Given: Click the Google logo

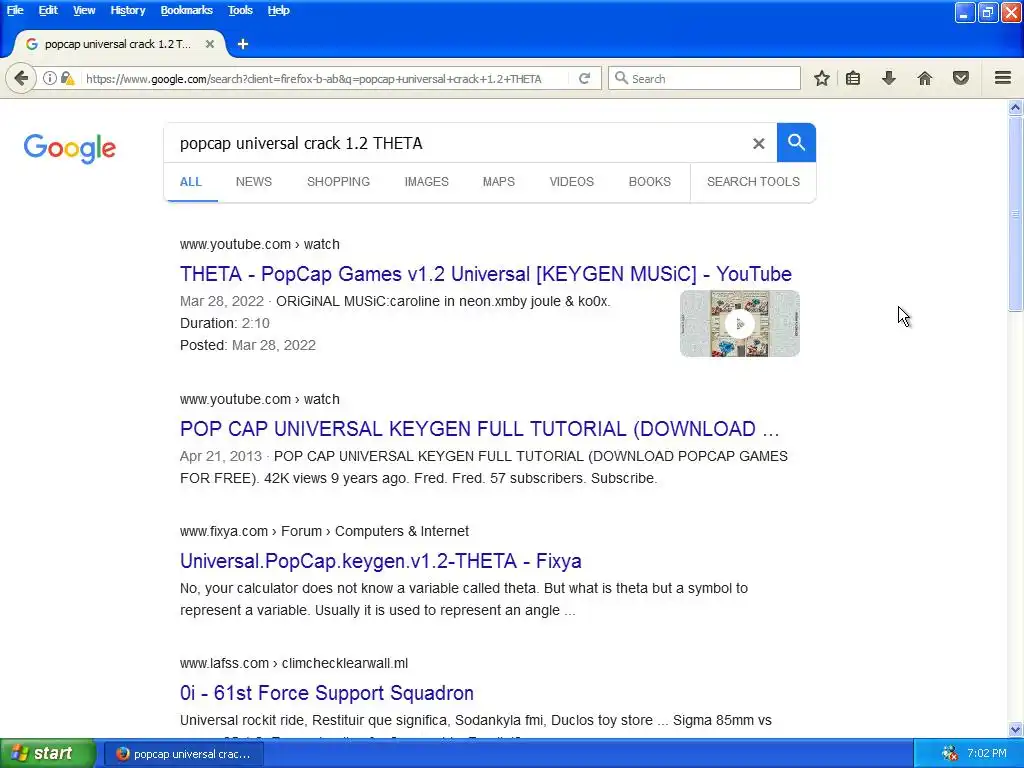Looking at the screenshot, I should coord(69,149).
